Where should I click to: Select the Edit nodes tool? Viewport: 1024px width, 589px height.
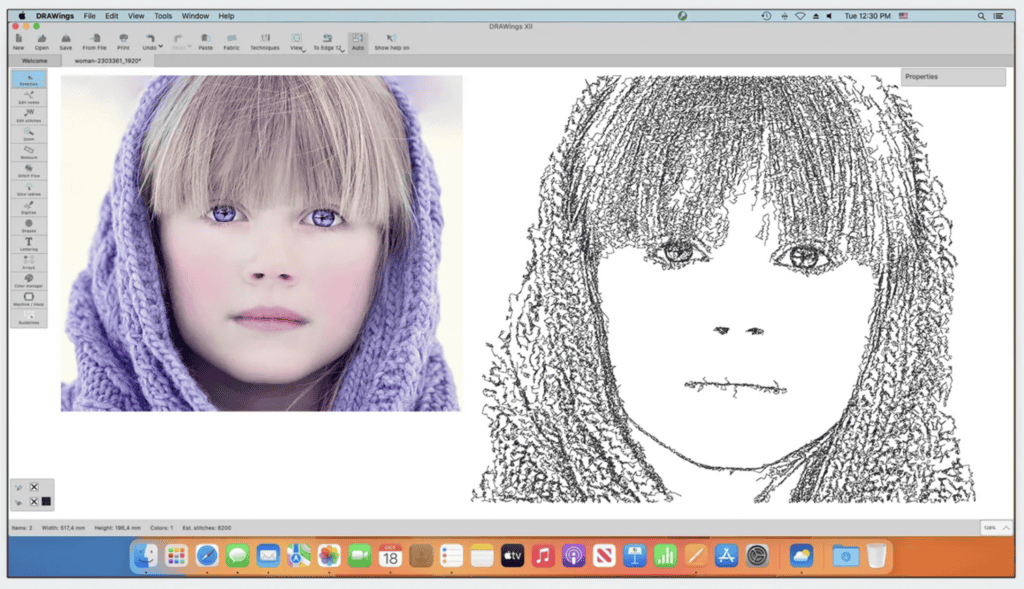[29, 98]
